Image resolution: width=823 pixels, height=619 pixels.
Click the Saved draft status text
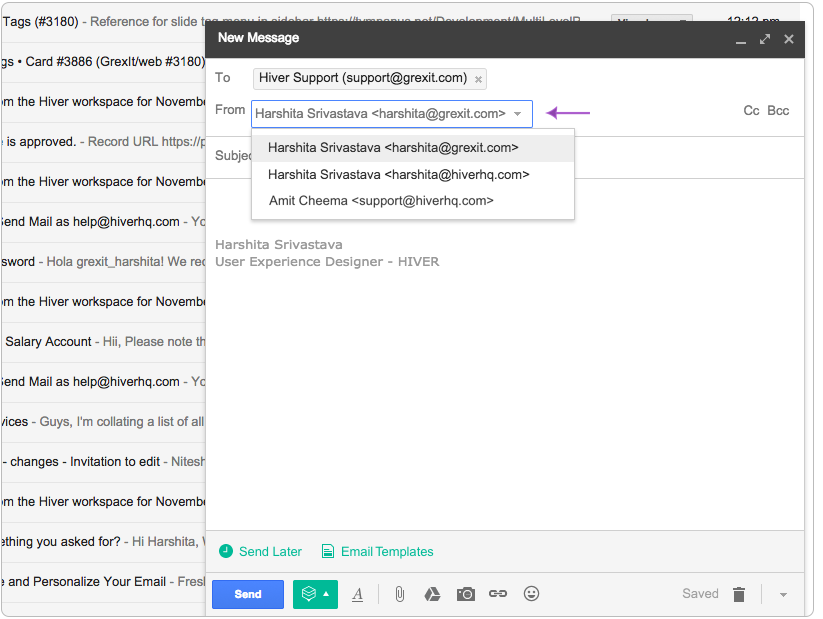[x=700, y=593]
